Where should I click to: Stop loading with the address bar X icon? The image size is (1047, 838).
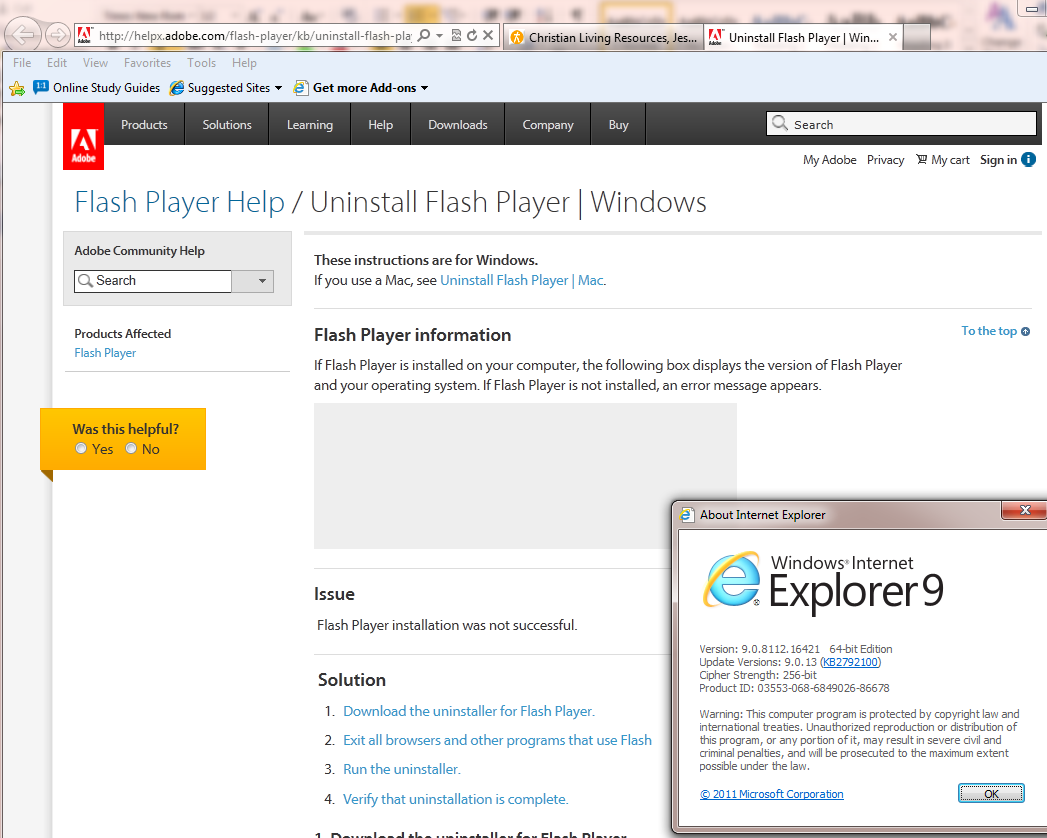click(x=488, y=35)
